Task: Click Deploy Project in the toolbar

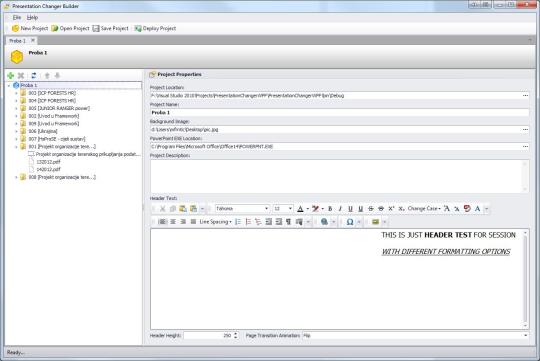Action: (155, 28)
